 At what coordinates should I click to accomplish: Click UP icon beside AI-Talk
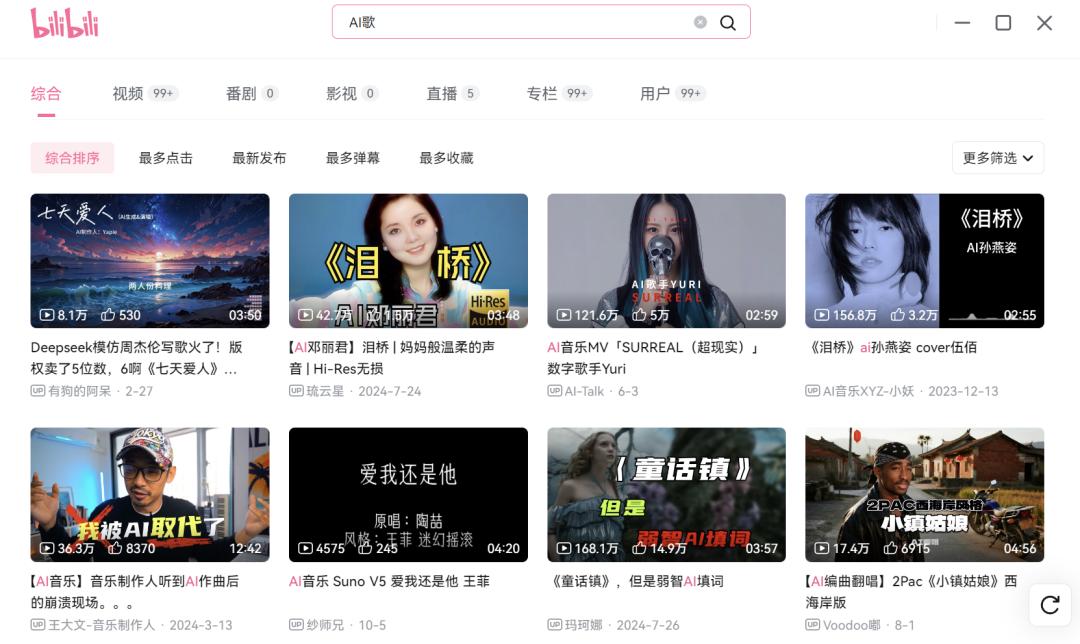coord(554,391)
